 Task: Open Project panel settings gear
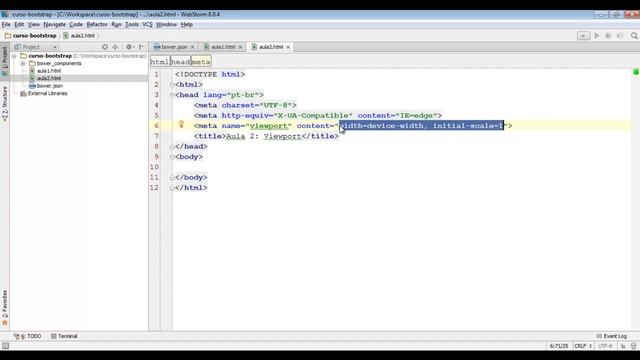pyautogui.click(x=129, y=47)
